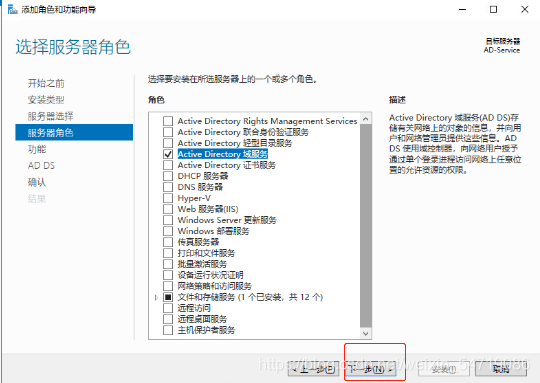The height and width of the screenshot is (383, 540).
Task: Select the Active Directory 证书服务 row label
Action: tap(227, 165)
